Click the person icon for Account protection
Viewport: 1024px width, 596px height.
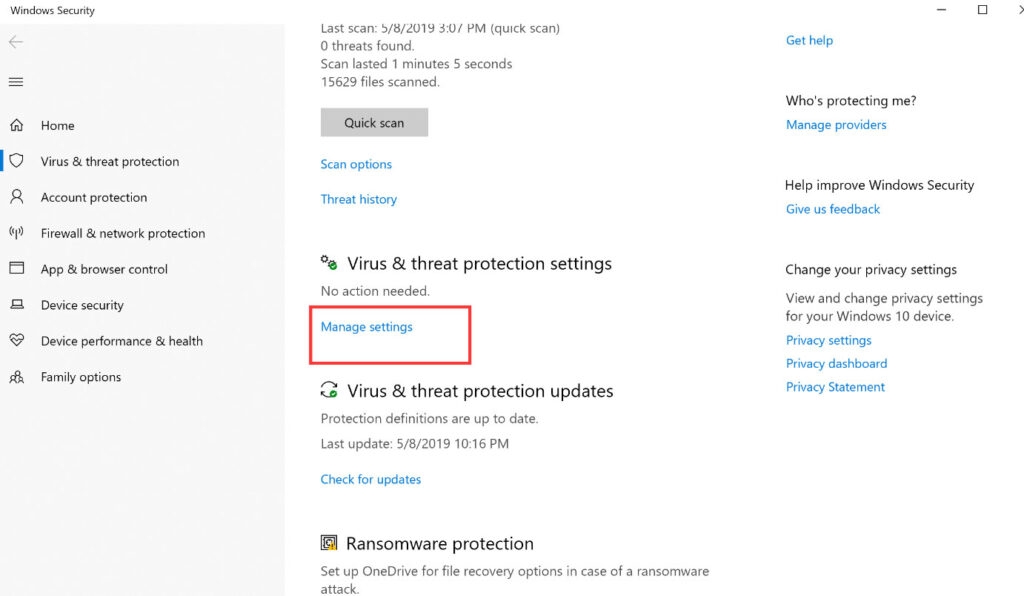pyautogui.click(x=16, y=196)
